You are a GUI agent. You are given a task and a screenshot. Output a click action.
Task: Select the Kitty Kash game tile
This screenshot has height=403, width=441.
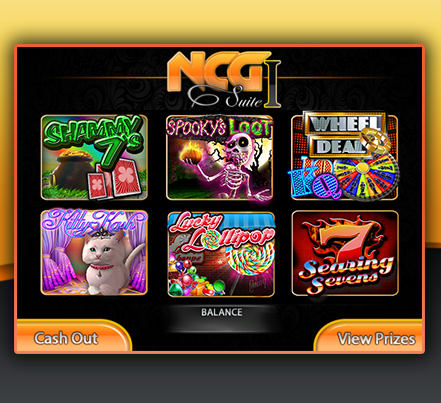[x=94, y=253]
